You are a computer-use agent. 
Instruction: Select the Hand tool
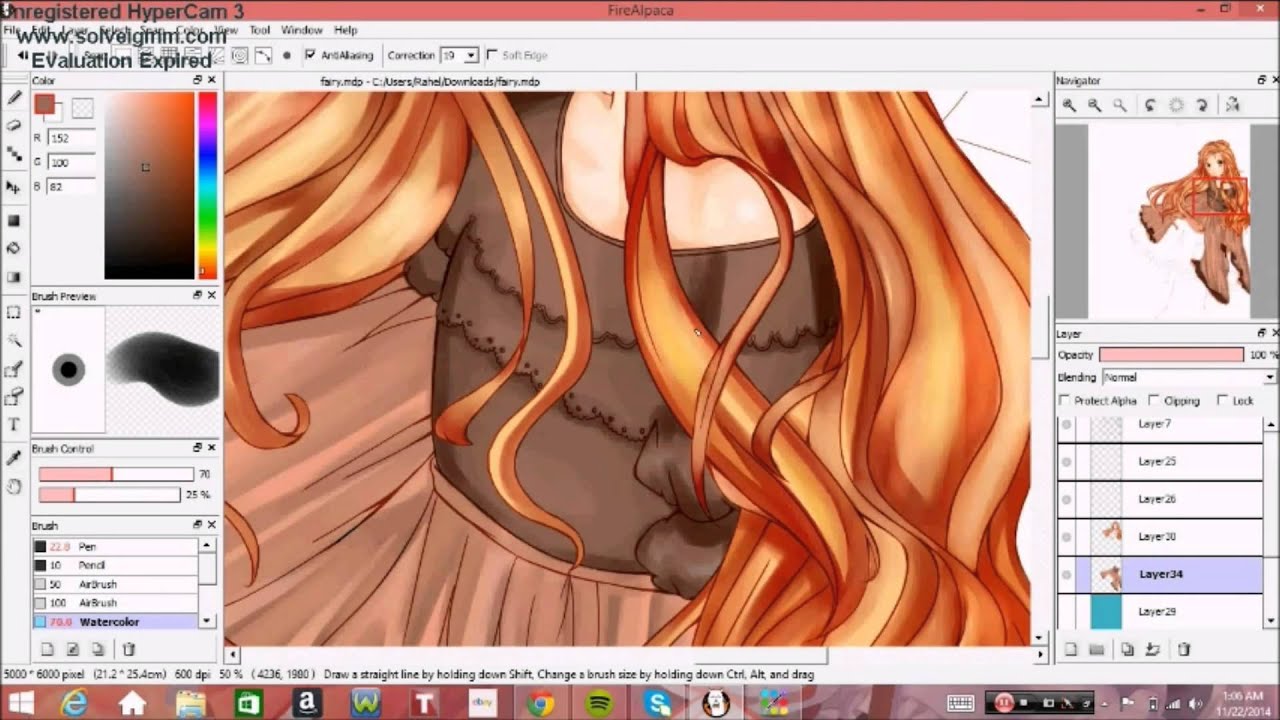(x=14, y=486)
